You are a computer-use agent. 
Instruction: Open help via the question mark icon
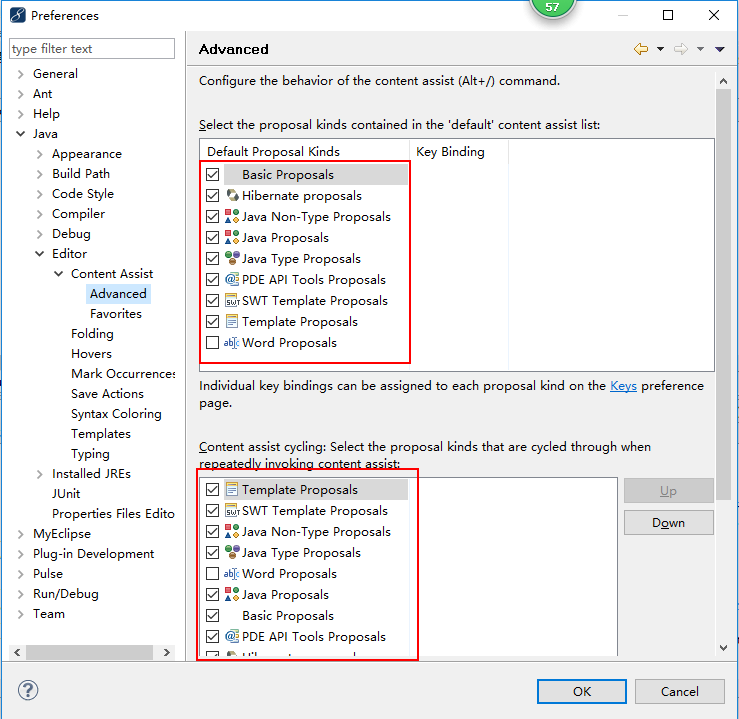pyautogui.click(x=28, y=690)
